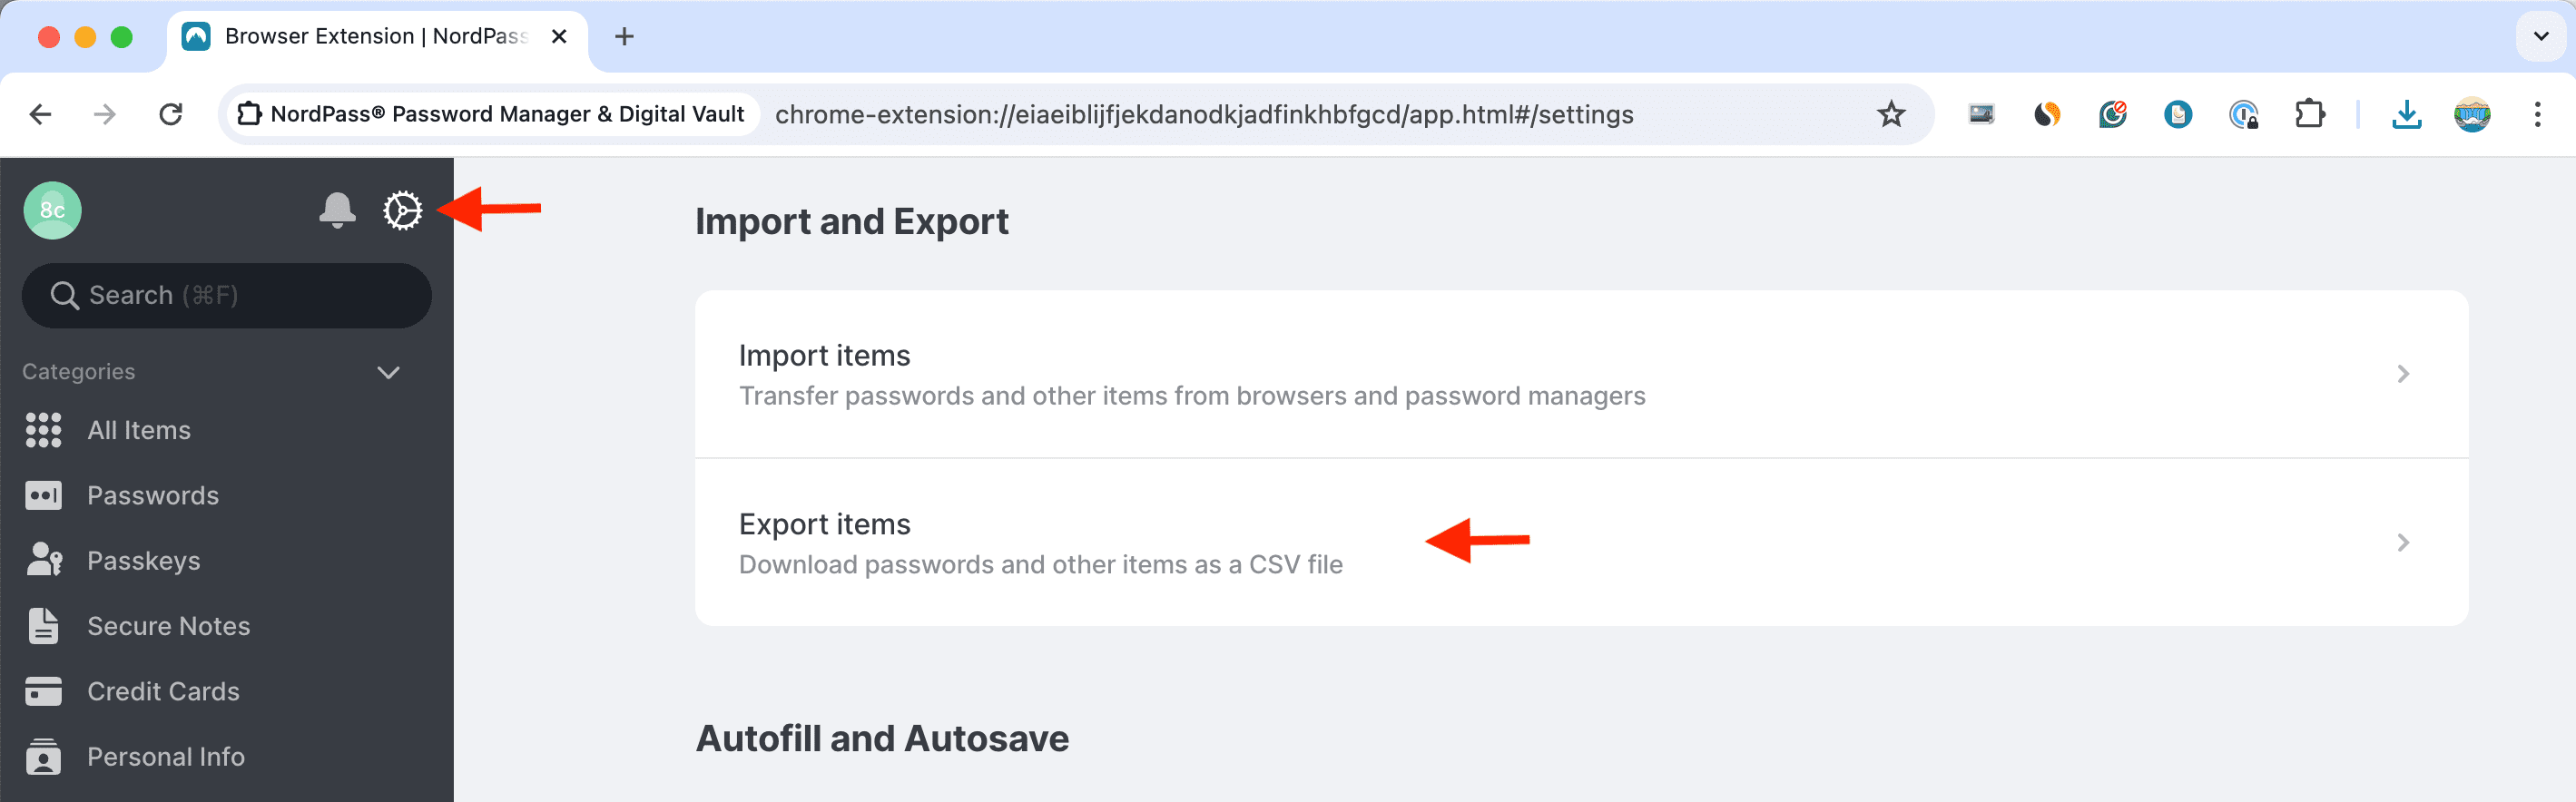The height and width of the screenshot is (802, 2576).
Task: Open the Passwords category
Action: click(152, 495)
